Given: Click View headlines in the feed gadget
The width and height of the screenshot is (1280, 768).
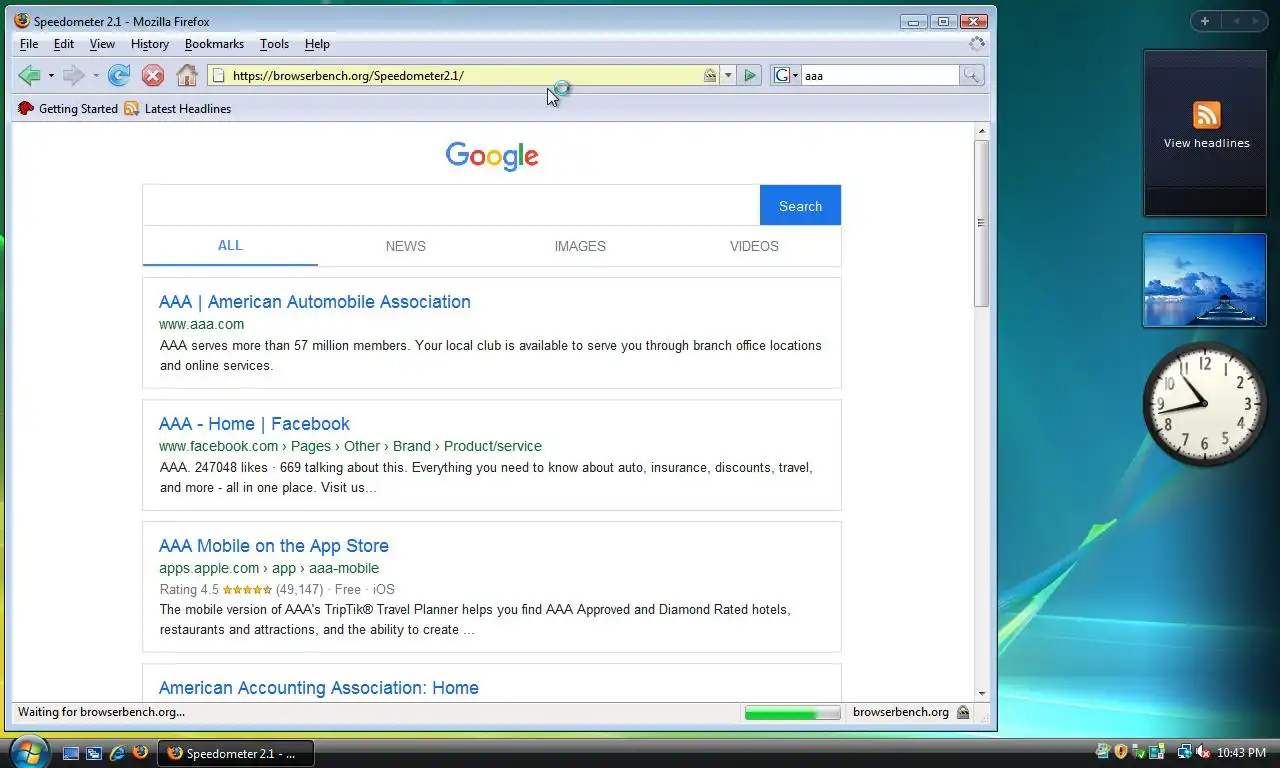Looking at the screenshot, I should click(1206, 143).
